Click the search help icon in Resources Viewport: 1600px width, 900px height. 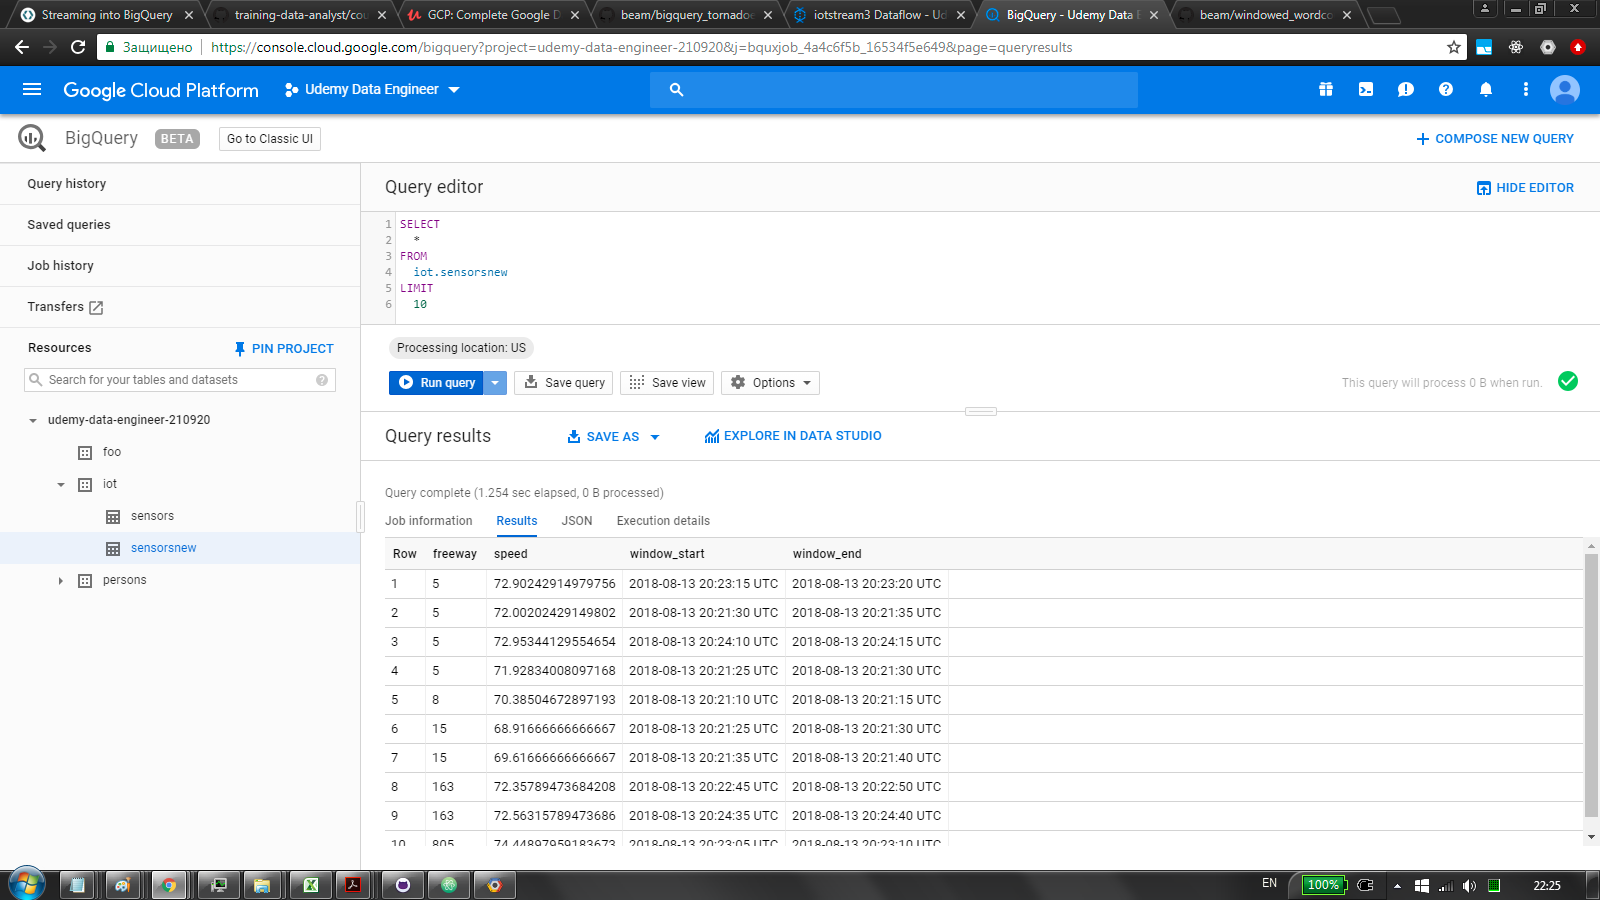(x=322, y=380)
